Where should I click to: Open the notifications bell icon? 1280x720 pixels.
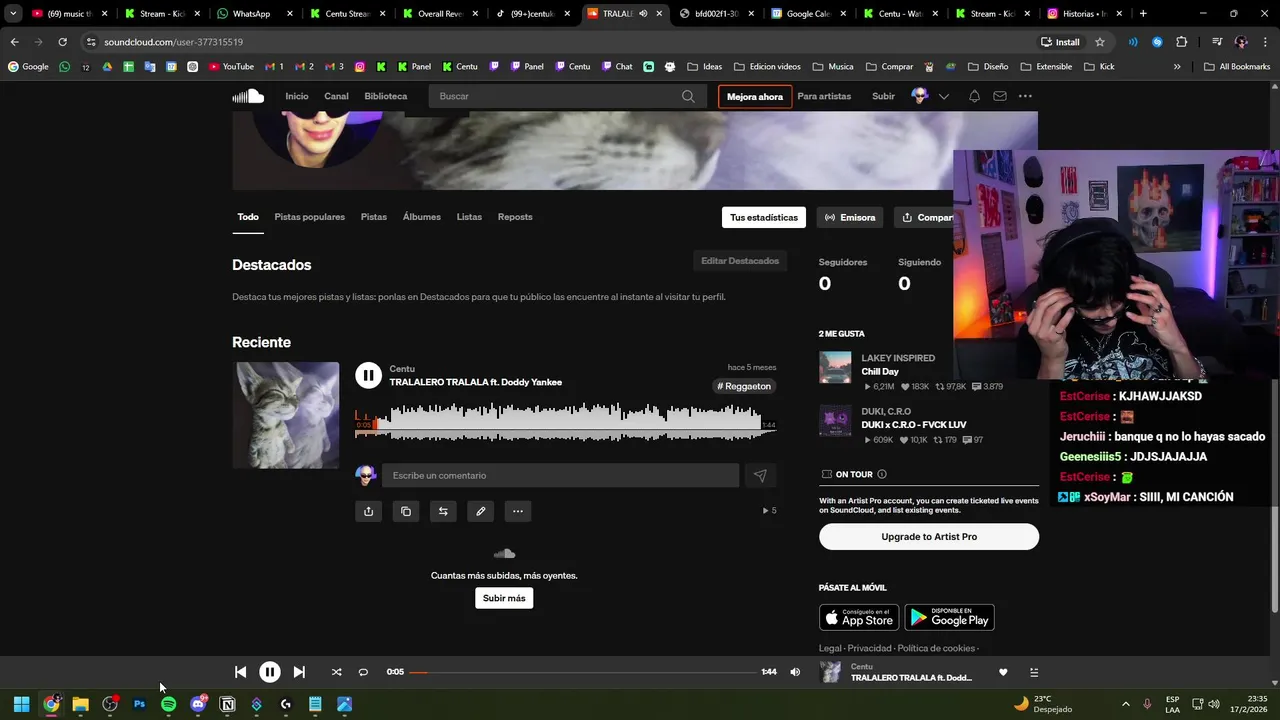pyautogui.click(x=974, y=96)
